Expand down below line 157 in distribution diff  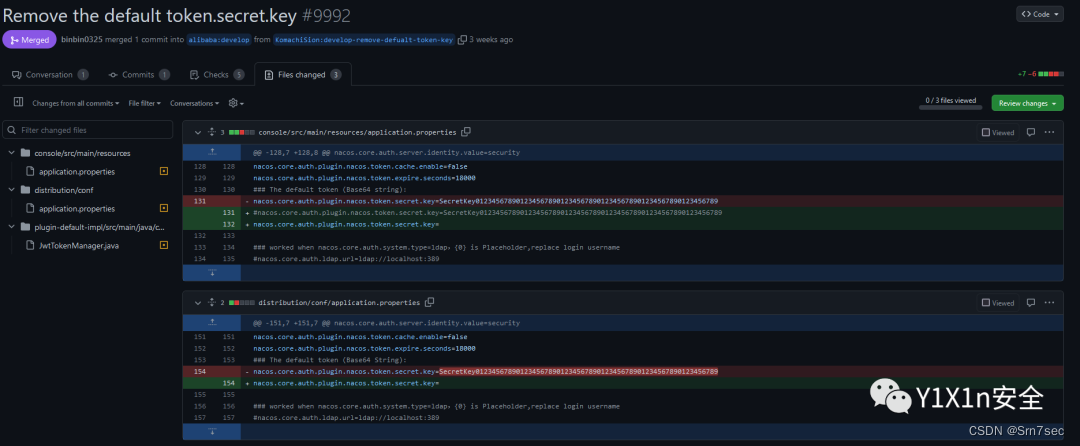tap(211, 432)
